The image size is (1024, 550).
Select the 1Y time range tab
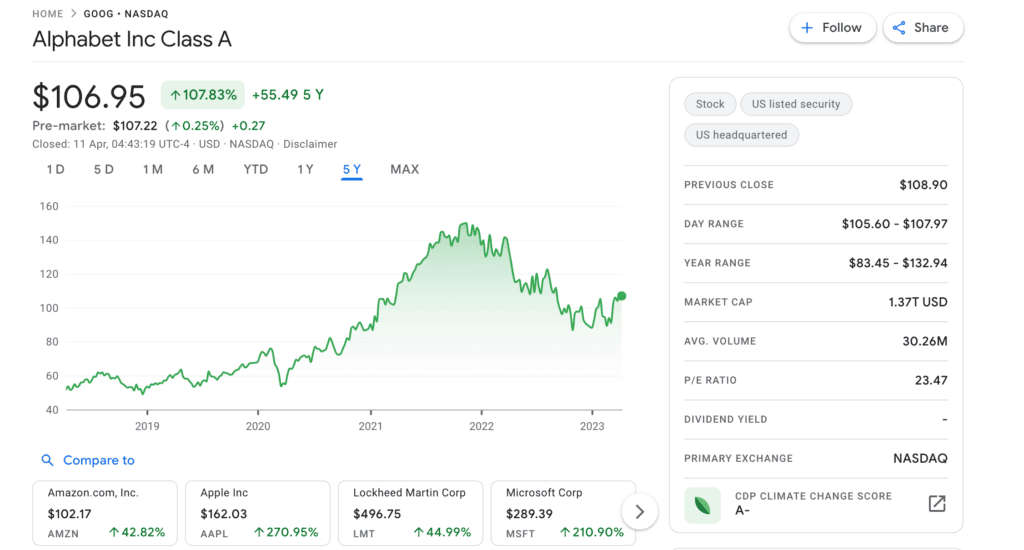tap(305, 169)
